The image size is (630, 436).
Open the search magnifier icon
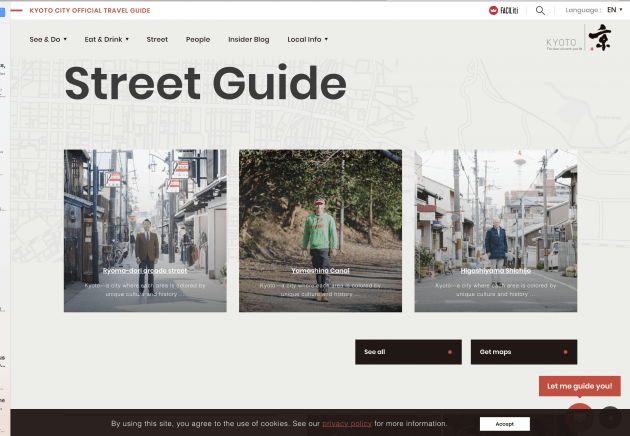[540, 10]
